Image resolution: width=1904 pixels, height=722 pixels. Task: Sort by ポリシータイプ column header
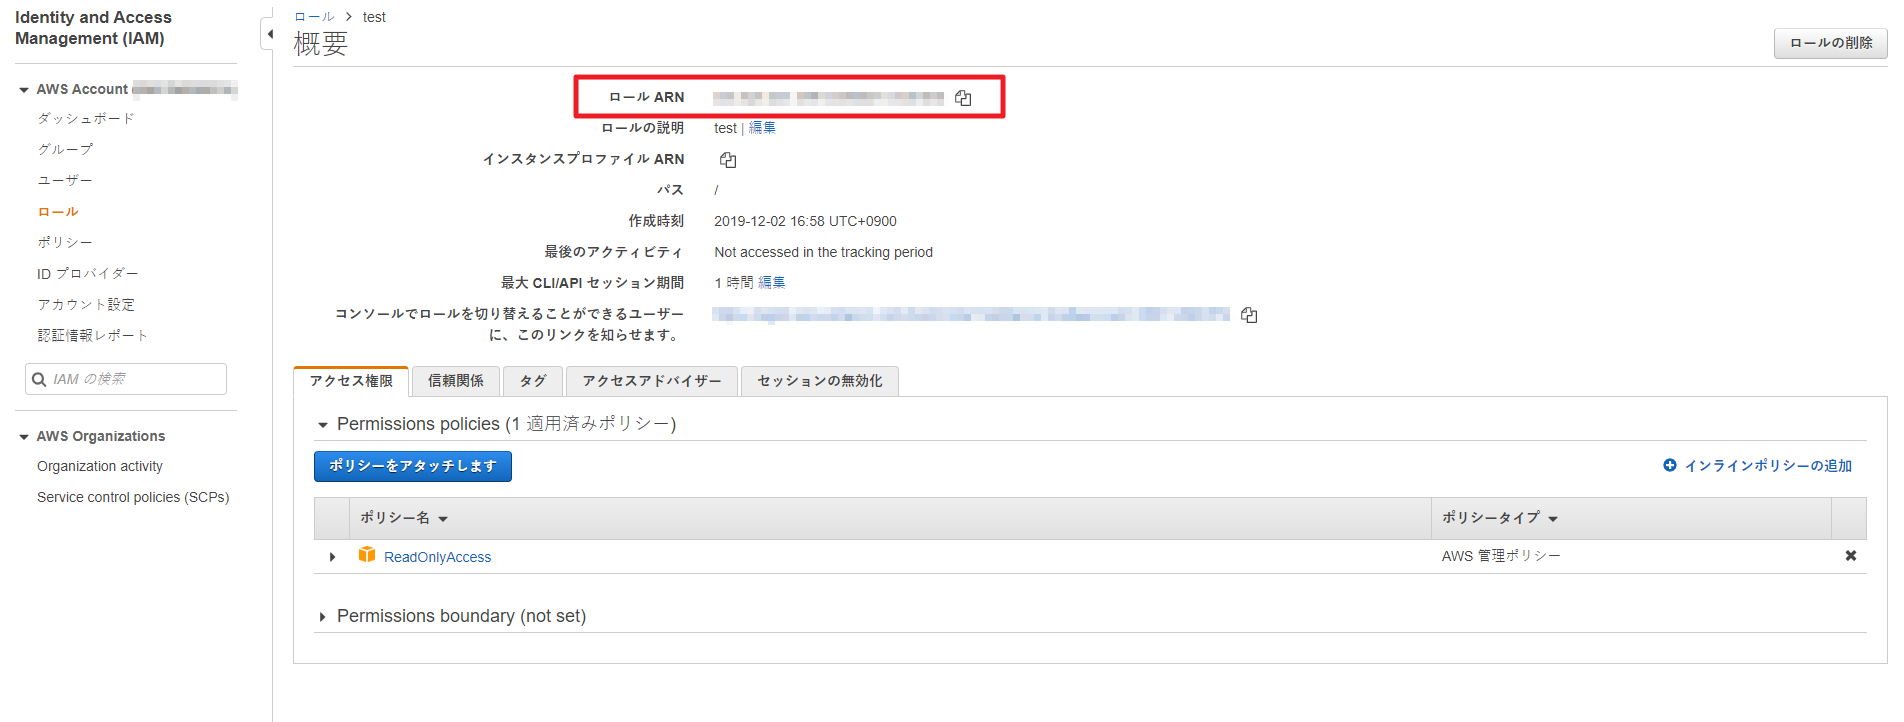click(1499, 518)
